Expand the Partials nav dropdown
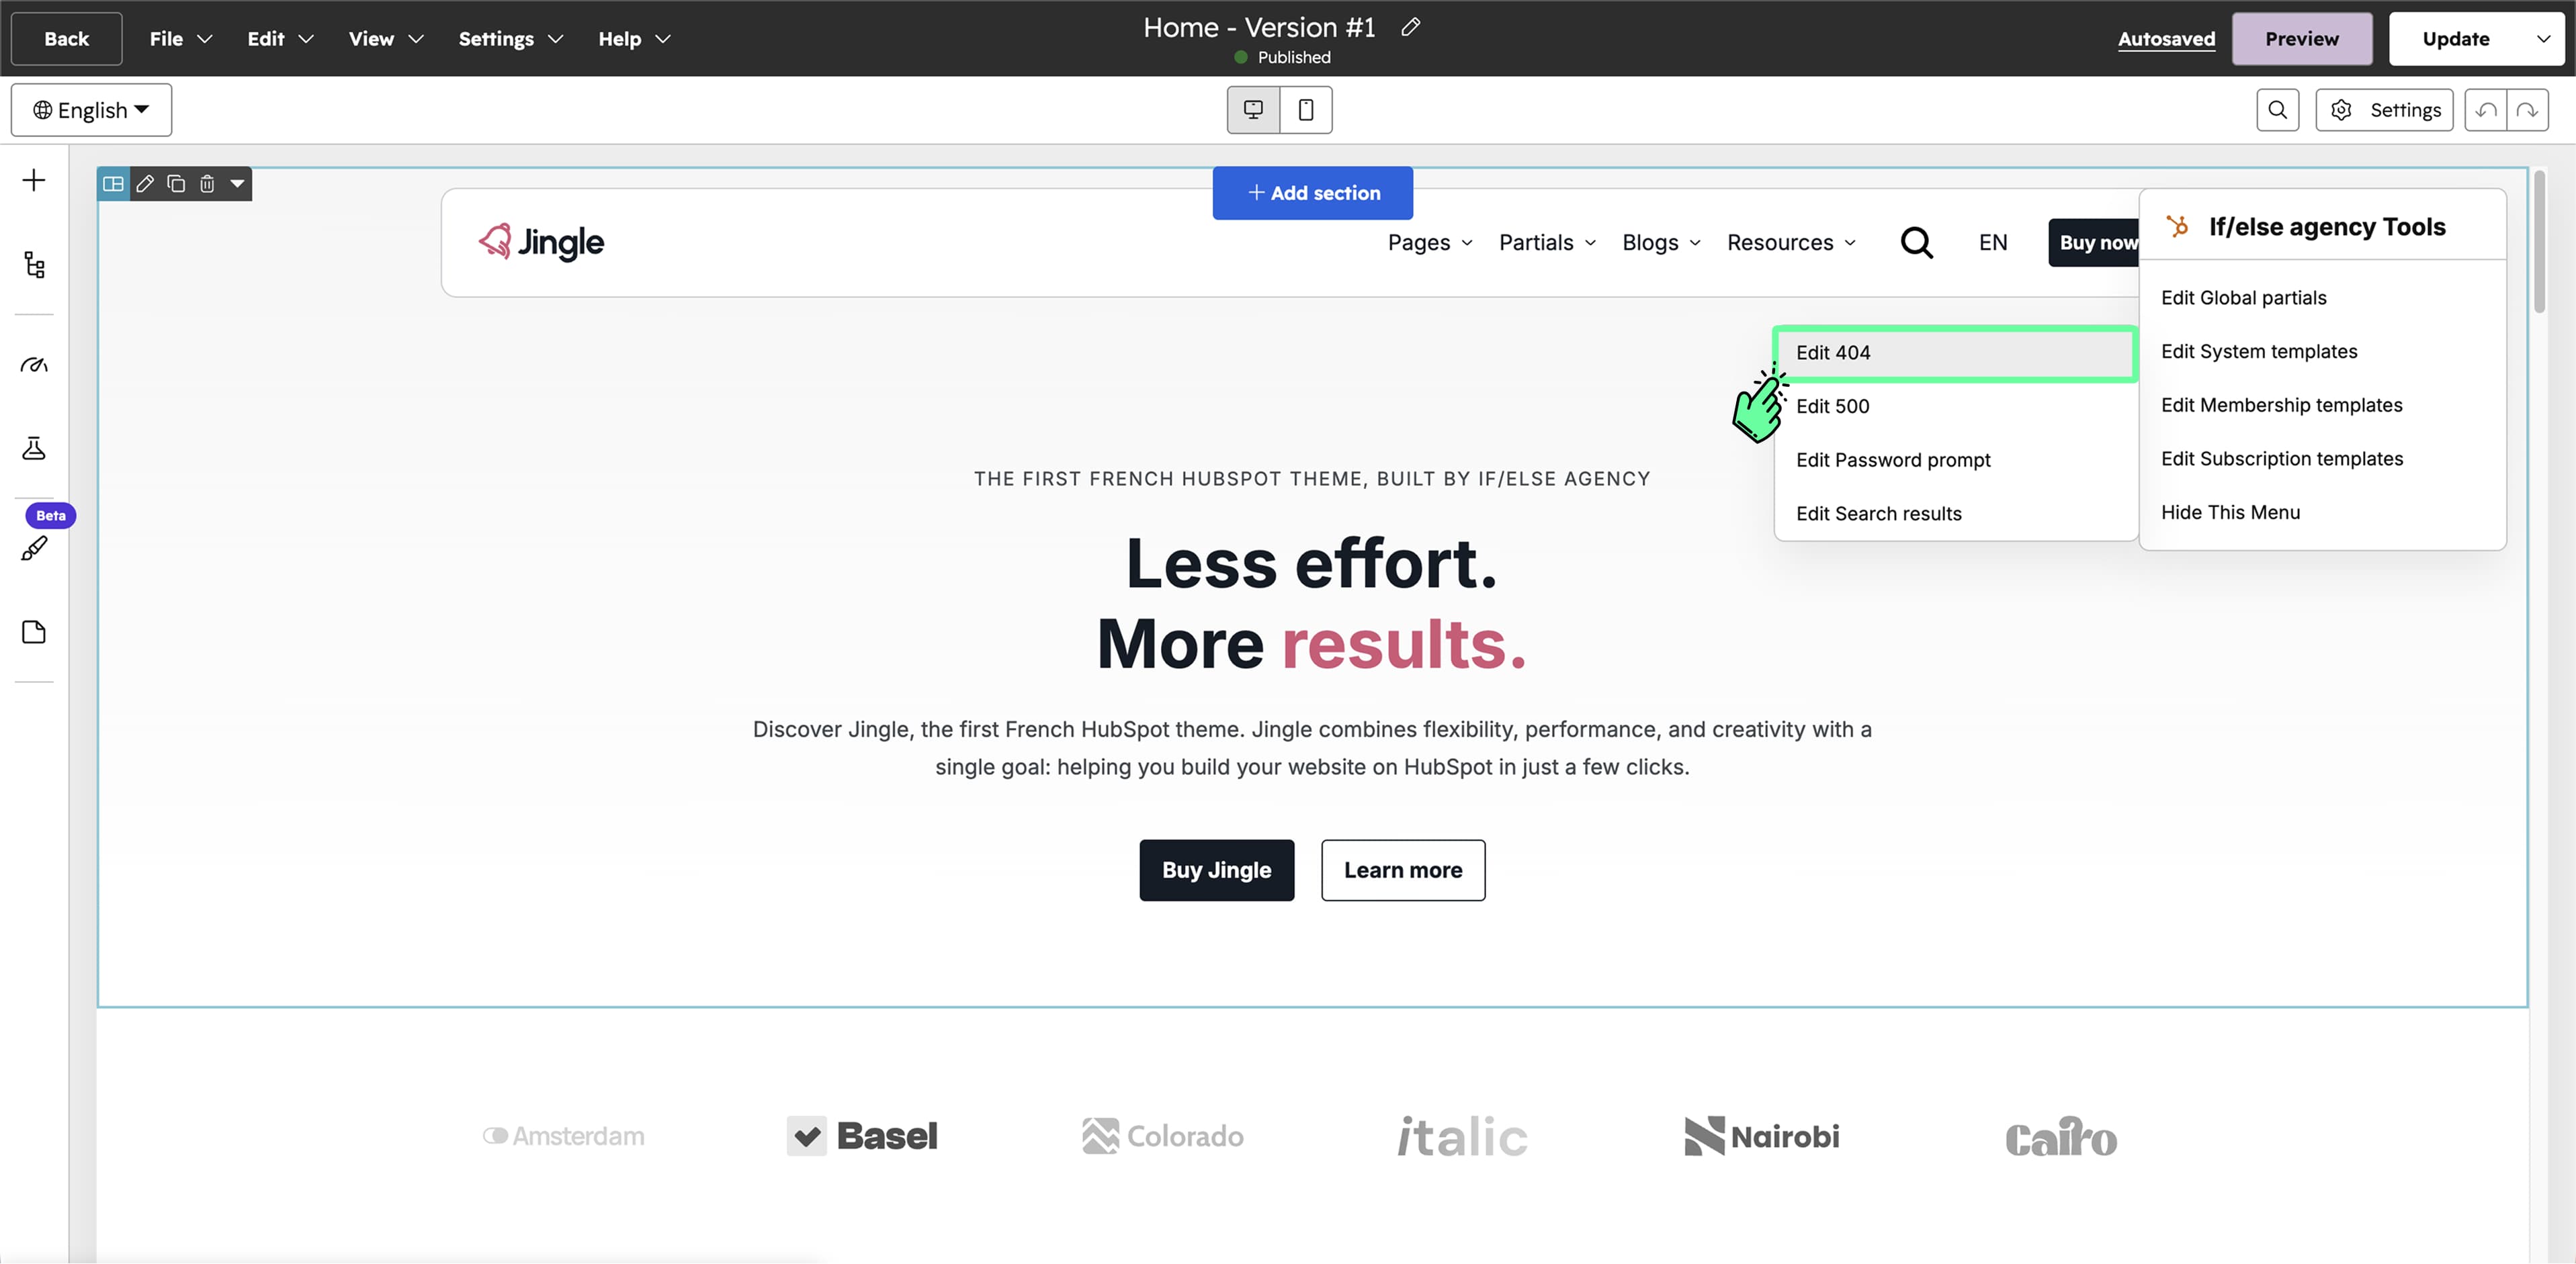The image size is (2576, 1264). 1547,243
